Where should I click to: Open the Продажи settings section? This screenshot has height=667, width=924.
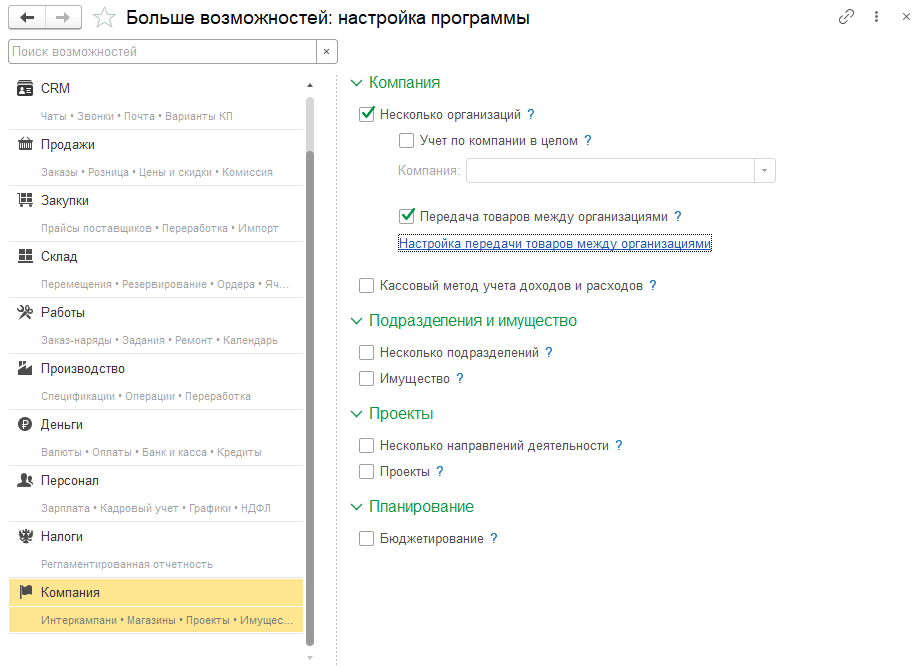[x=68, y=145]
